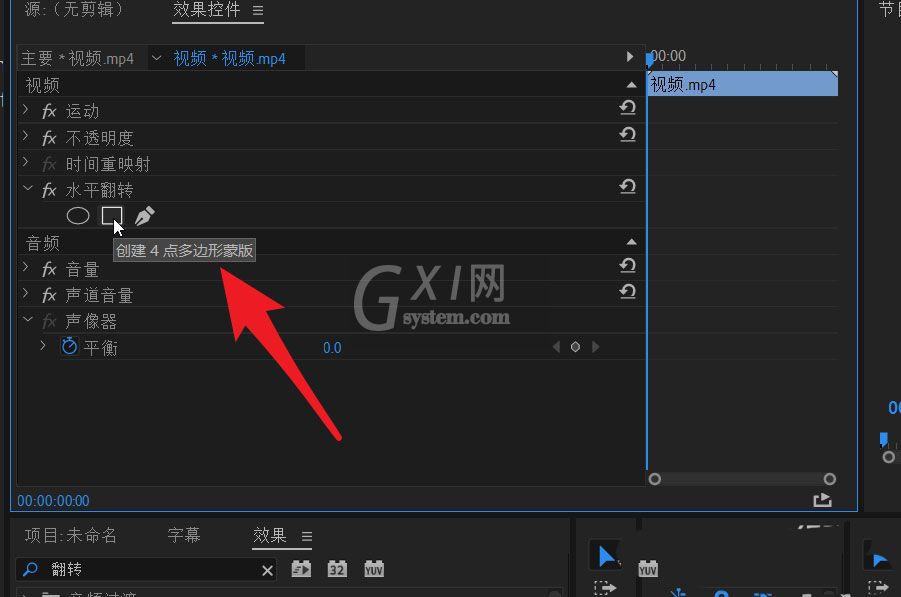Toggle the 音量 fx effect switch

tap(49, 269)
